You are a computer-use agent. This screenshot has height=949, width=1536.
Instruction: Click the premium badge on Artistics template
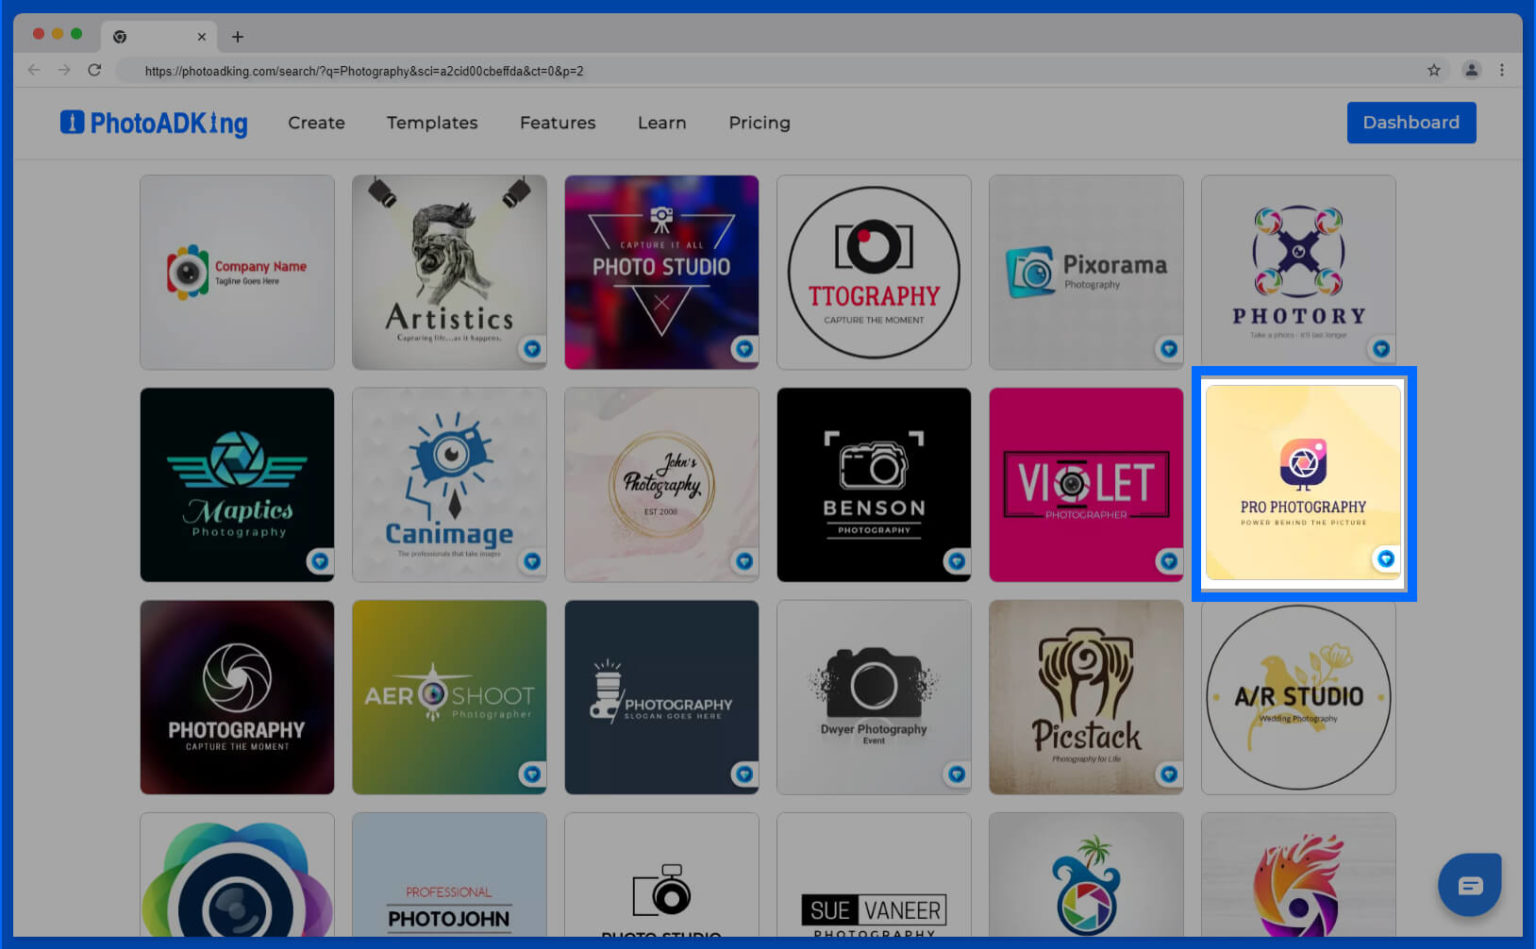click(x=532, y=349)
